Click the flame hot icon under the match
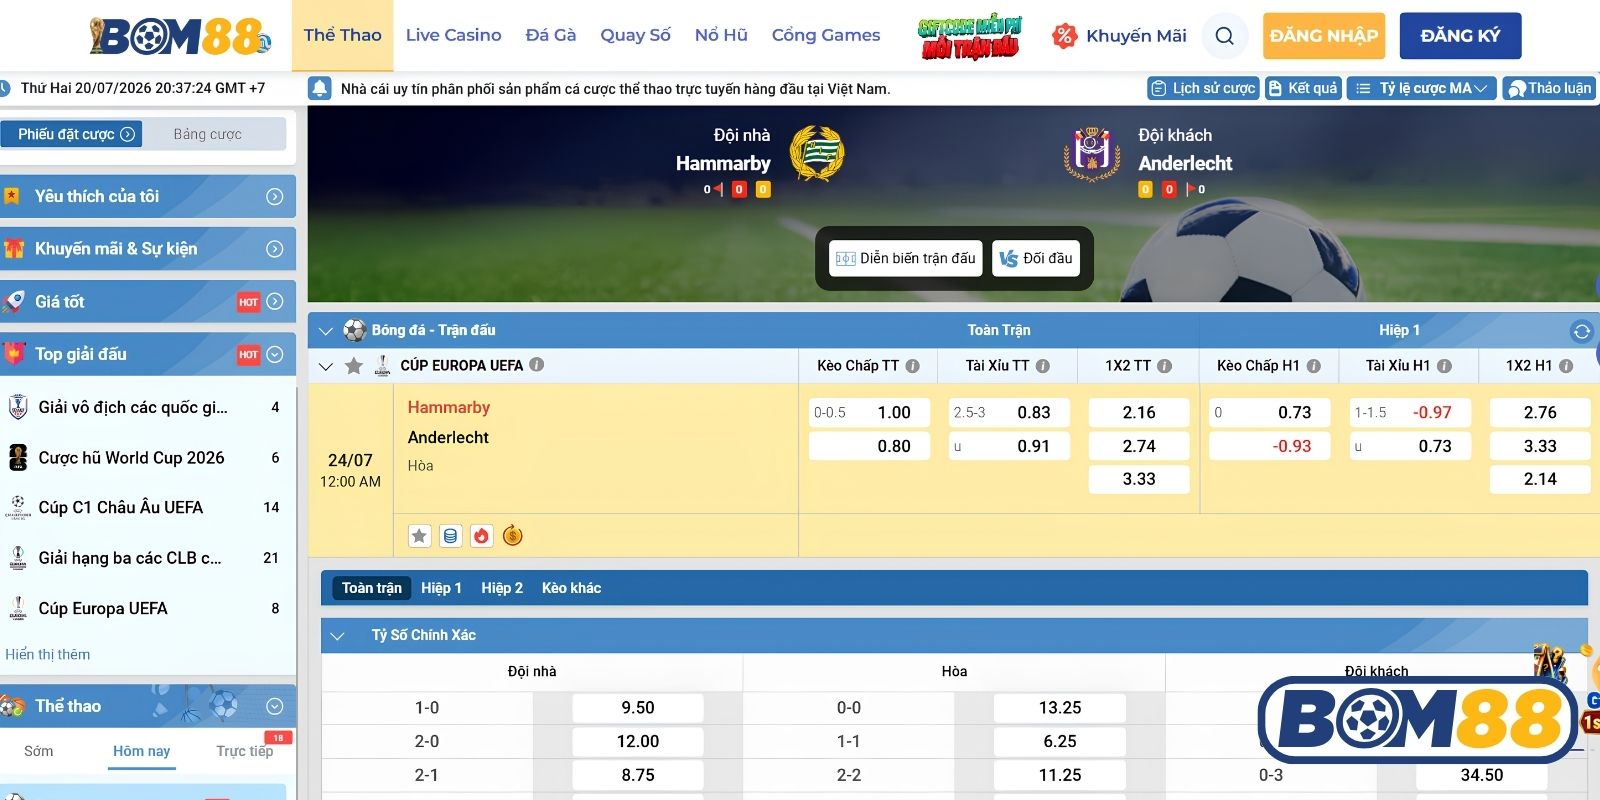Screen dimensions: 1600x800 tap(481, 536)
